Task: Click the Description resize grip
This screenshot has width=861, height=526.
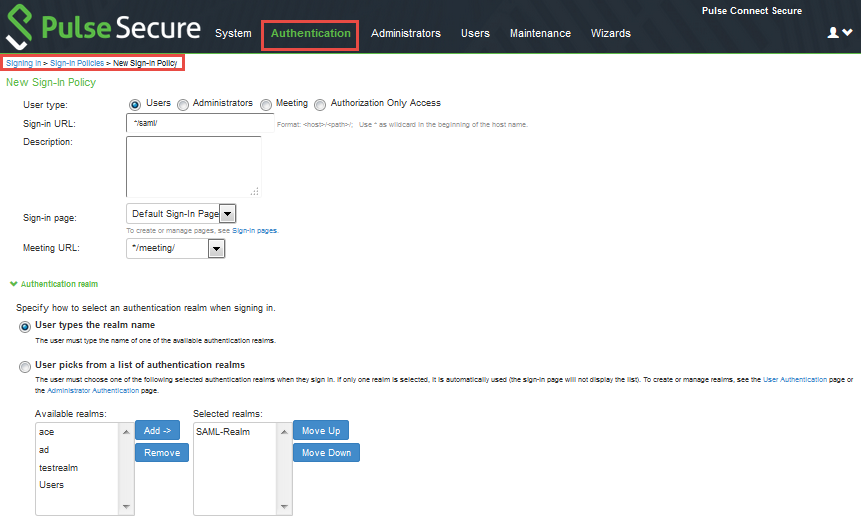Action: tap(255, 191)
